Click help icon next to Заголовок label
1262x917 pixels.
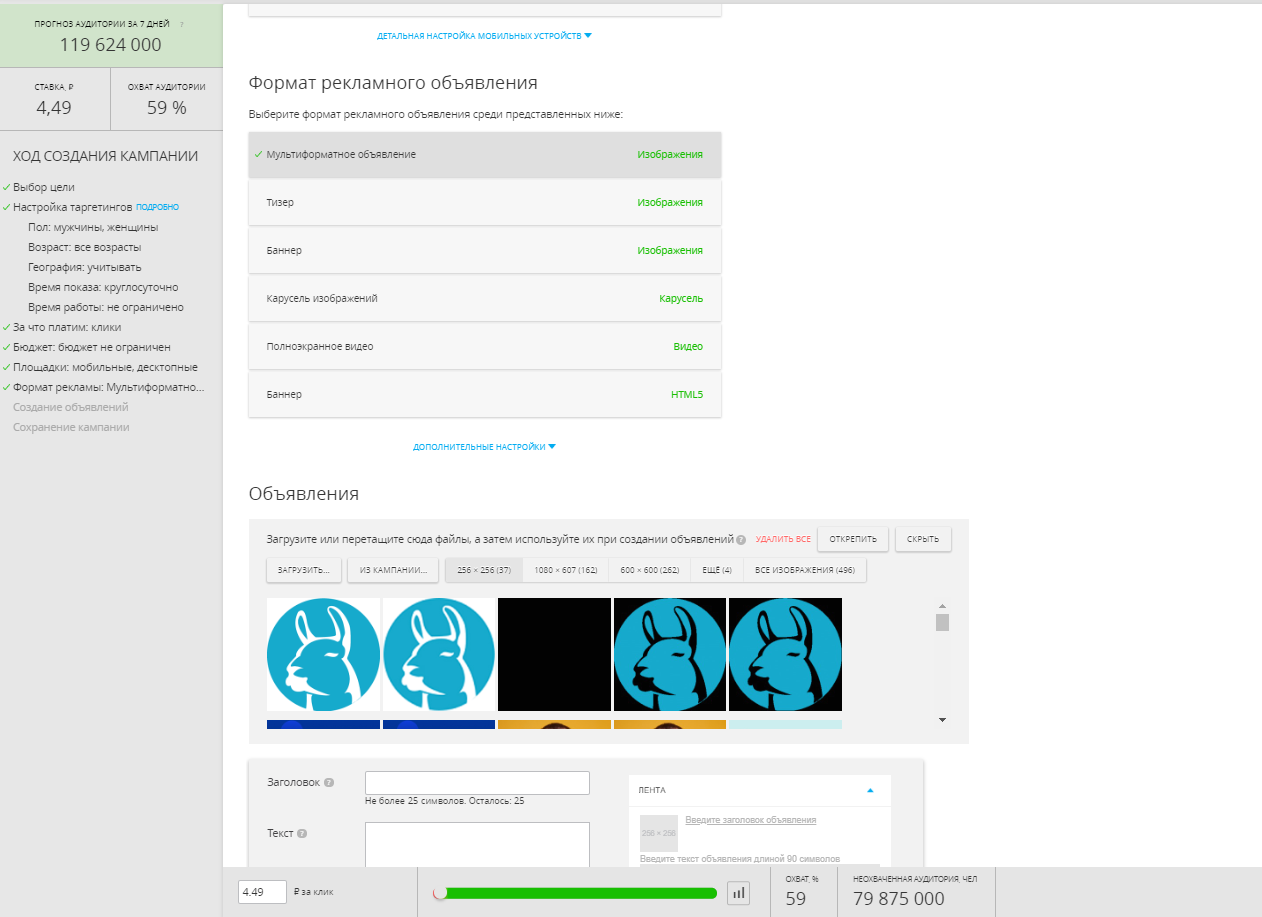coord(329,783)
